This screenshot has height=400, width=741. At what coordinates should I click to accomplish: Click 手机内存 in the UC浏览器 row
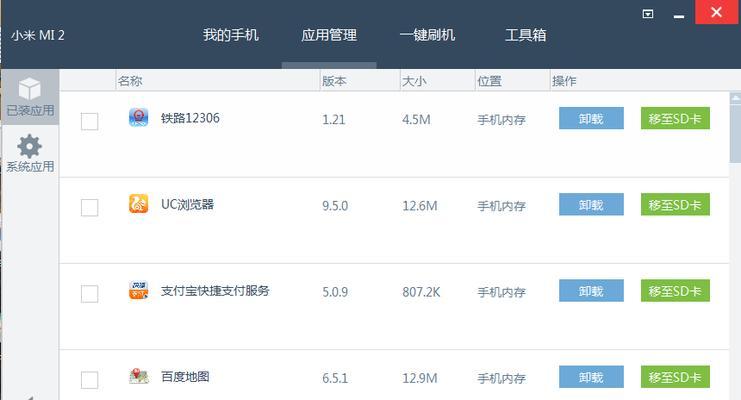tap(501, 206)
